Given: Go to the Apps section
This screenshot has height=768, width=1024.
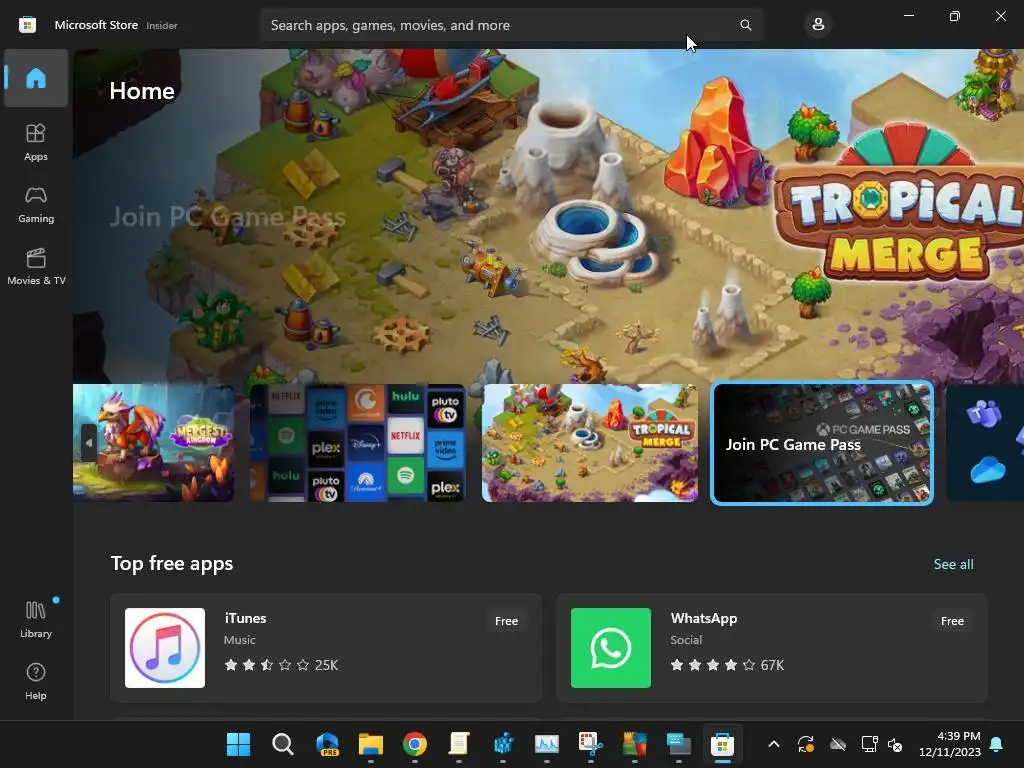Looking at the screenshot, I should click(x=36, y=142).
